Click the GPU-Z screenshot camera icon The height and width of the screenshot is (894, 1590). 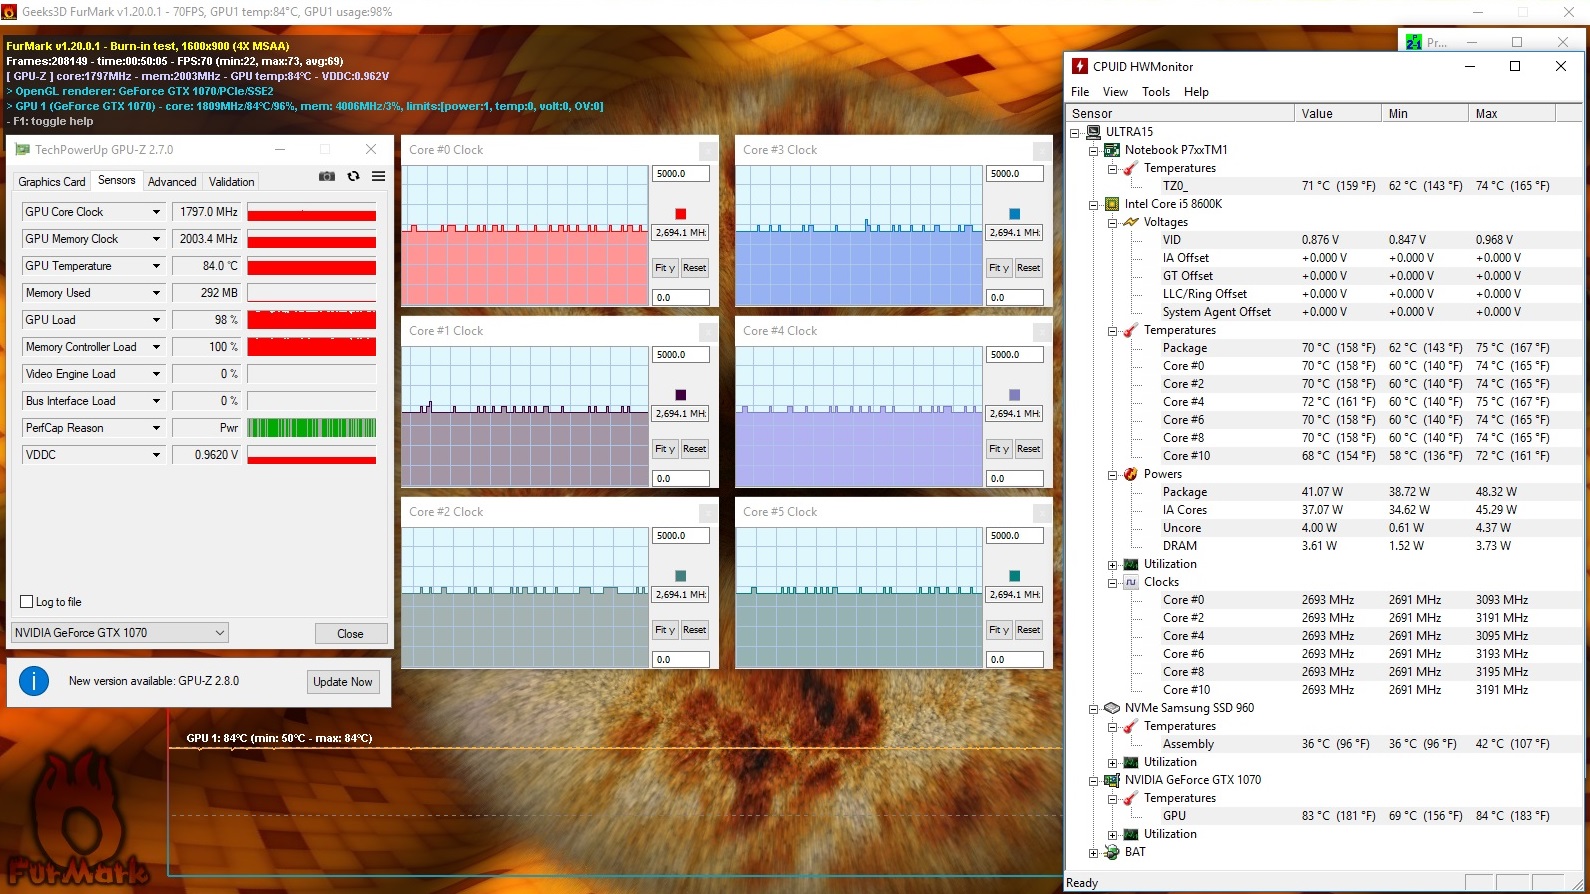(x=327, y=176)
